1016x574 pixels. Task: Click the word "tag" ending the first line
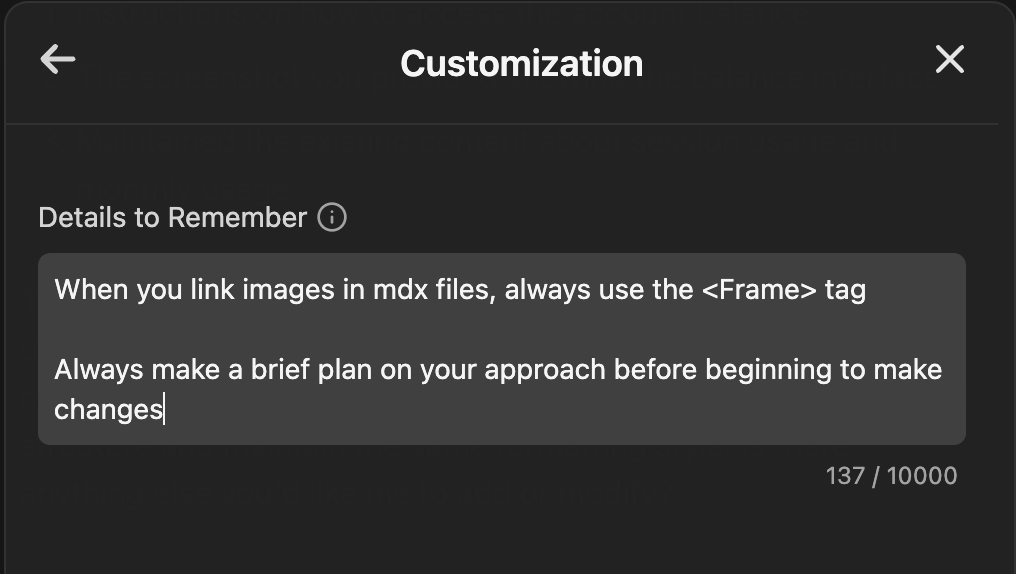click(845, 290)
